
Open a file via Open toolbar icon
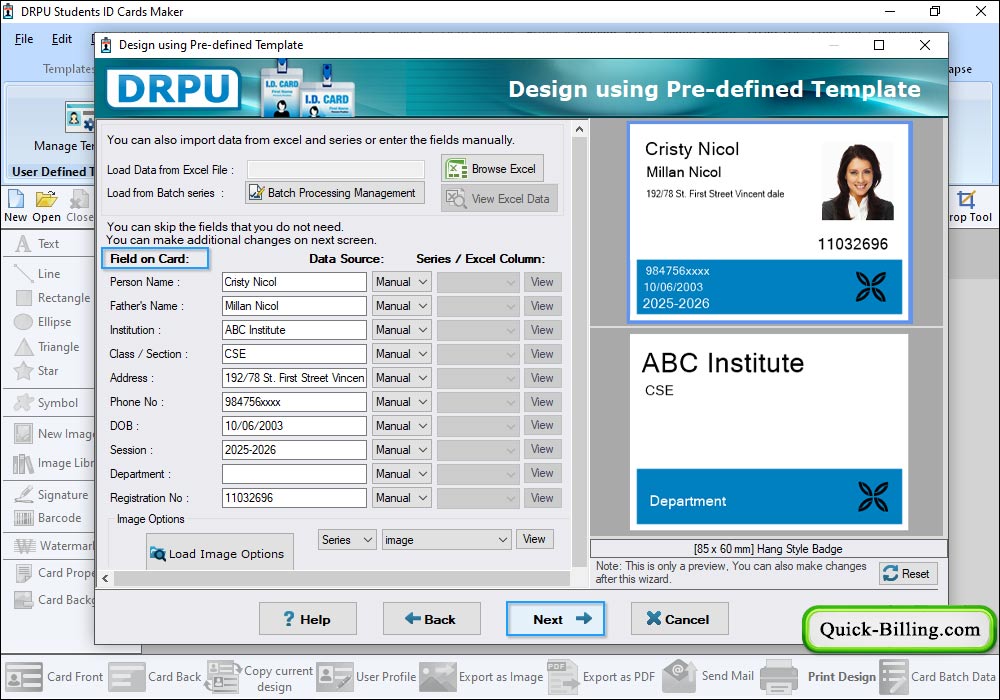point(47,207)
